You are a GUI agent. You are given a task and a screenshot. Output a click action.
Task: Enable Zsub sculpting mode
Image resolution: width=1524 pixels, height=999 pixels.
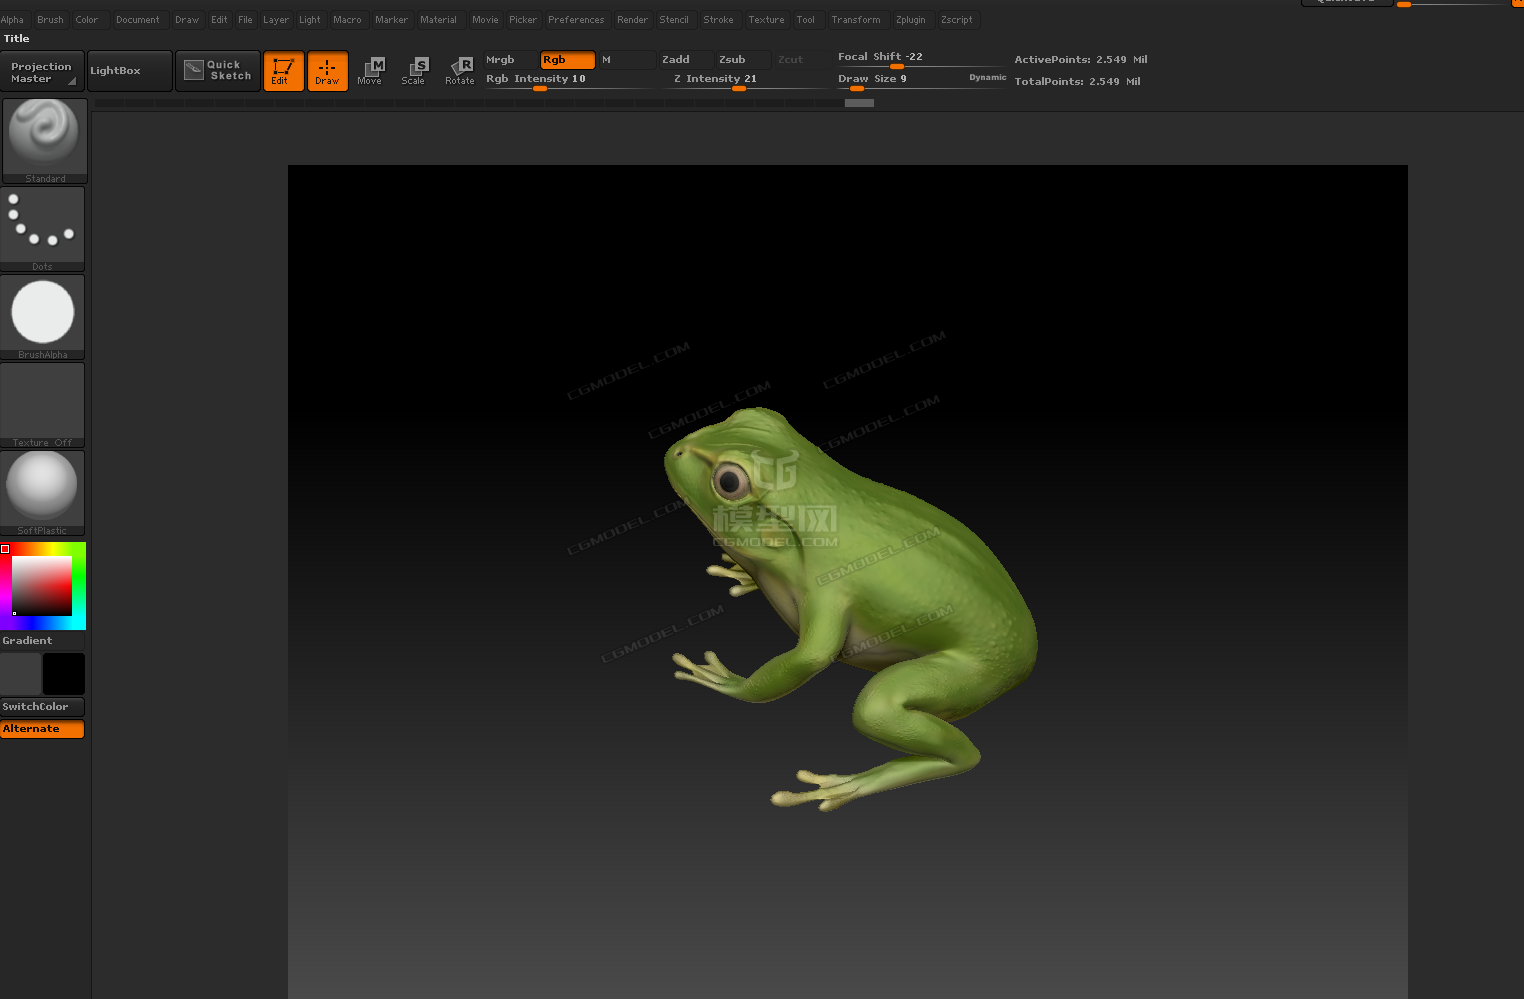click(742, 60)
